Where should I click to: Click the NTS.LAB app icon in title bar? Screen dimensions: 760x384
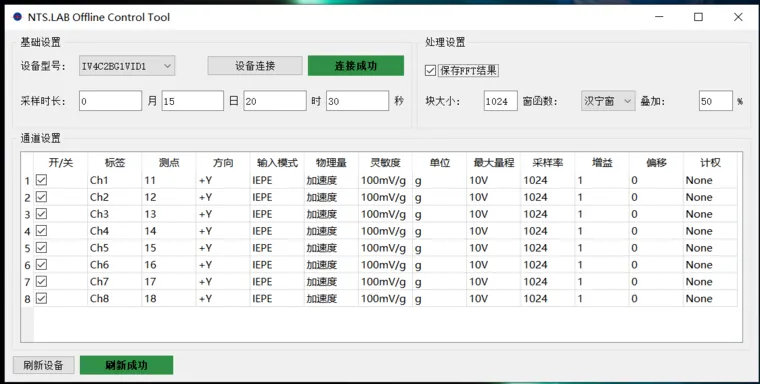tap(17, 17)
